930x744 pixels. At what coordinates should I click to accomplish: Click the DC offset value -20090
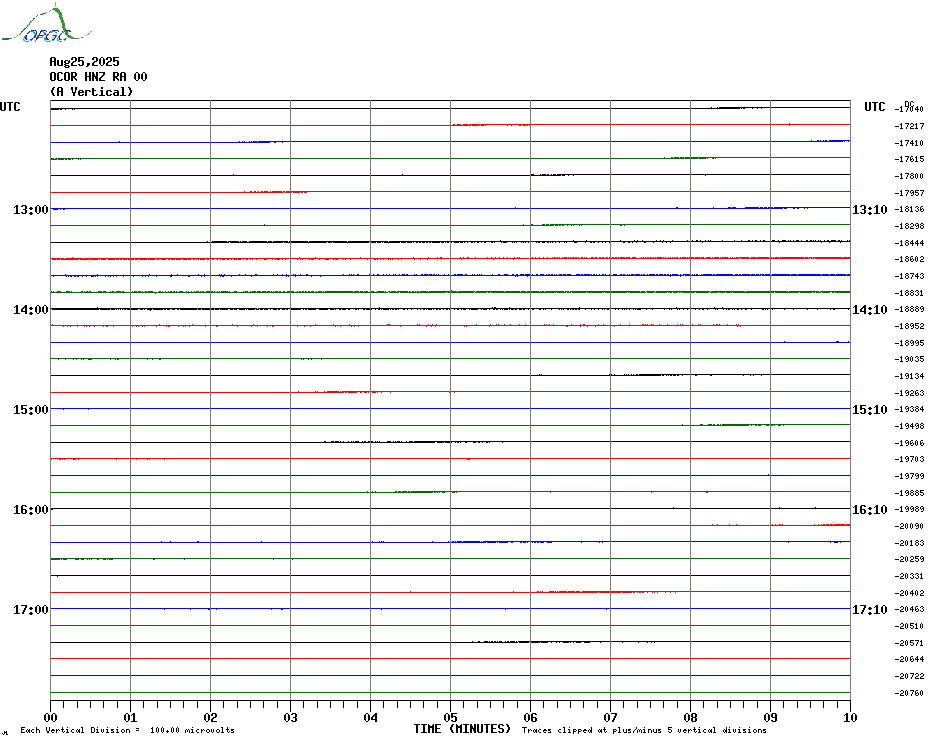click(909, 526)
